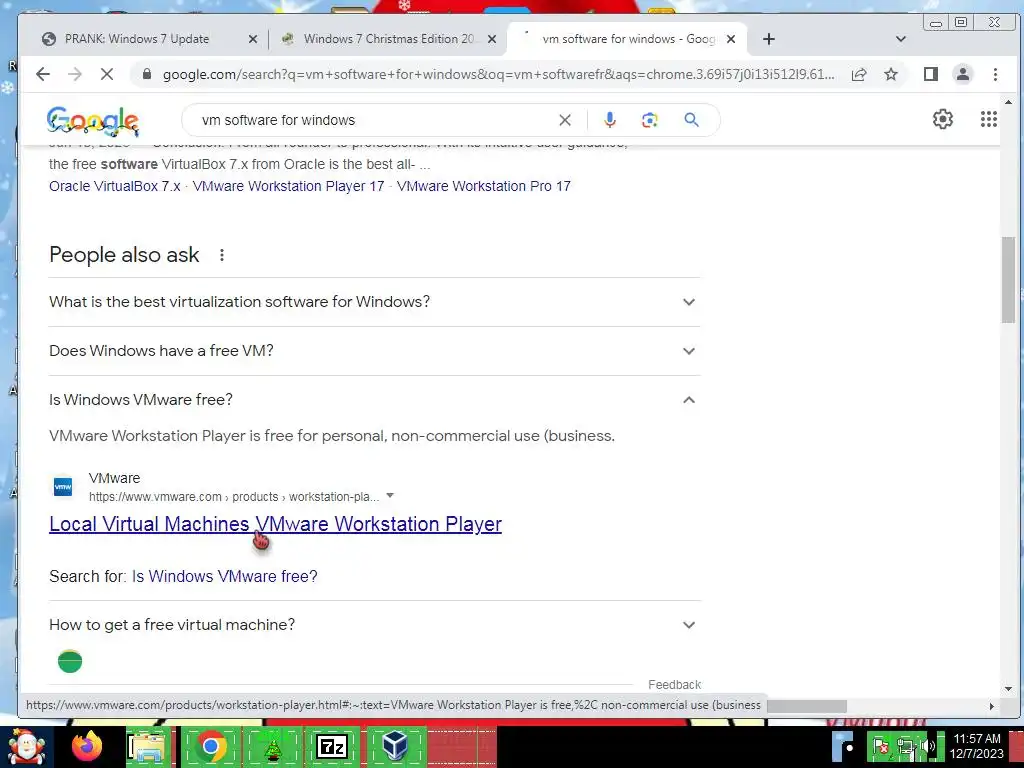Open the Google apps grid
This screenshot has width=1024, height=768.
[989, 119]
